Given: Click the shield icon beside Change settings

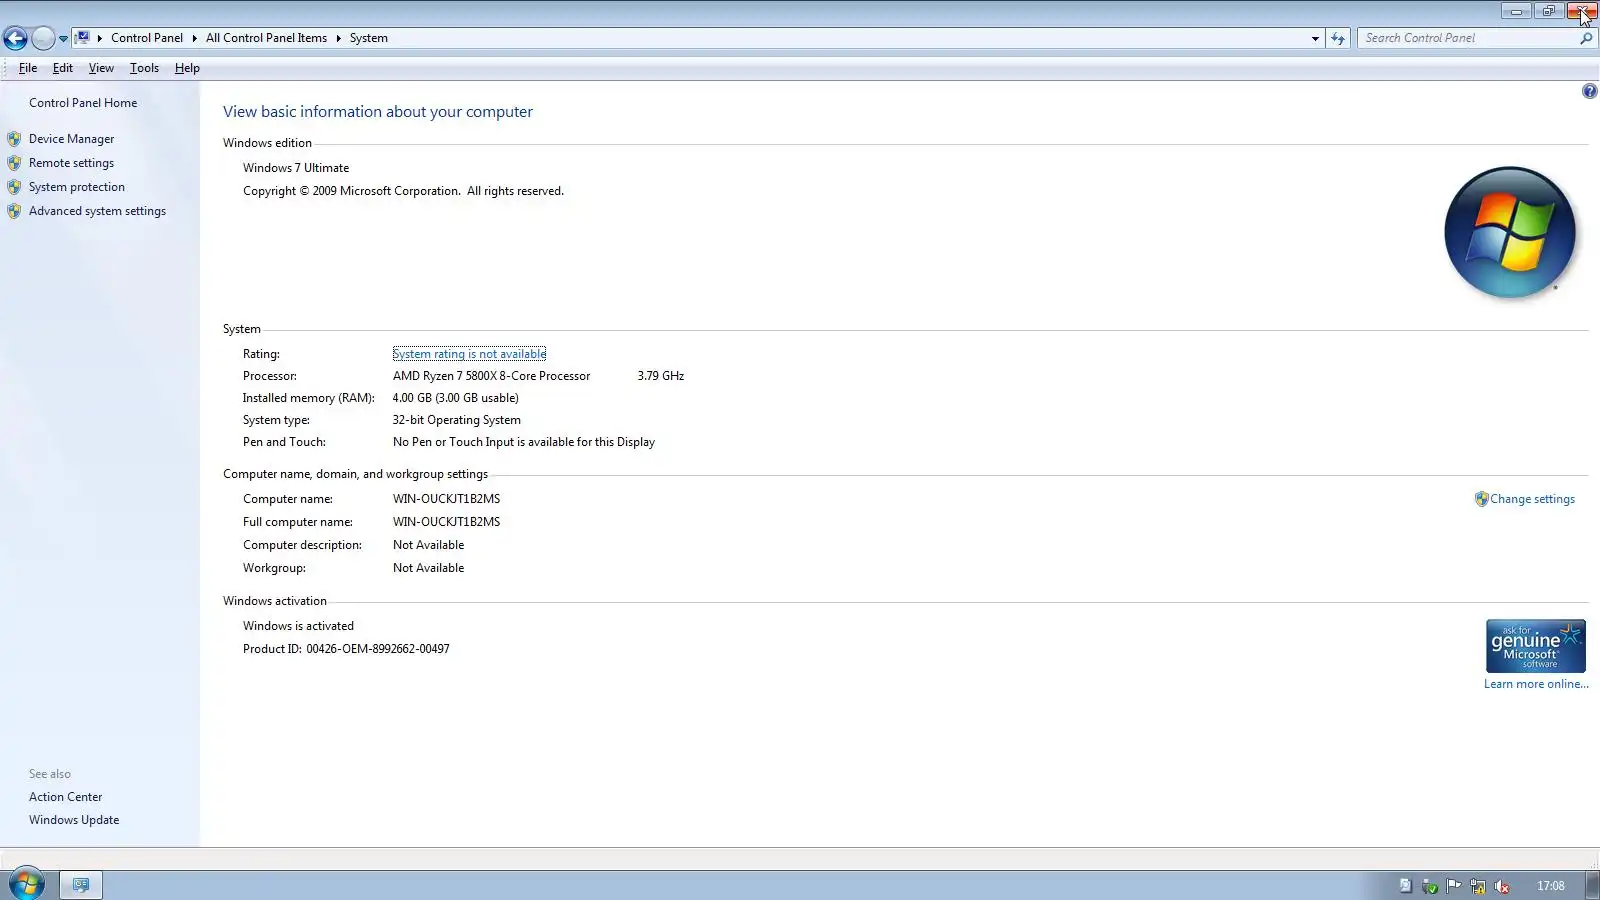Looking at the screenshot, I should coord(1481,499).
